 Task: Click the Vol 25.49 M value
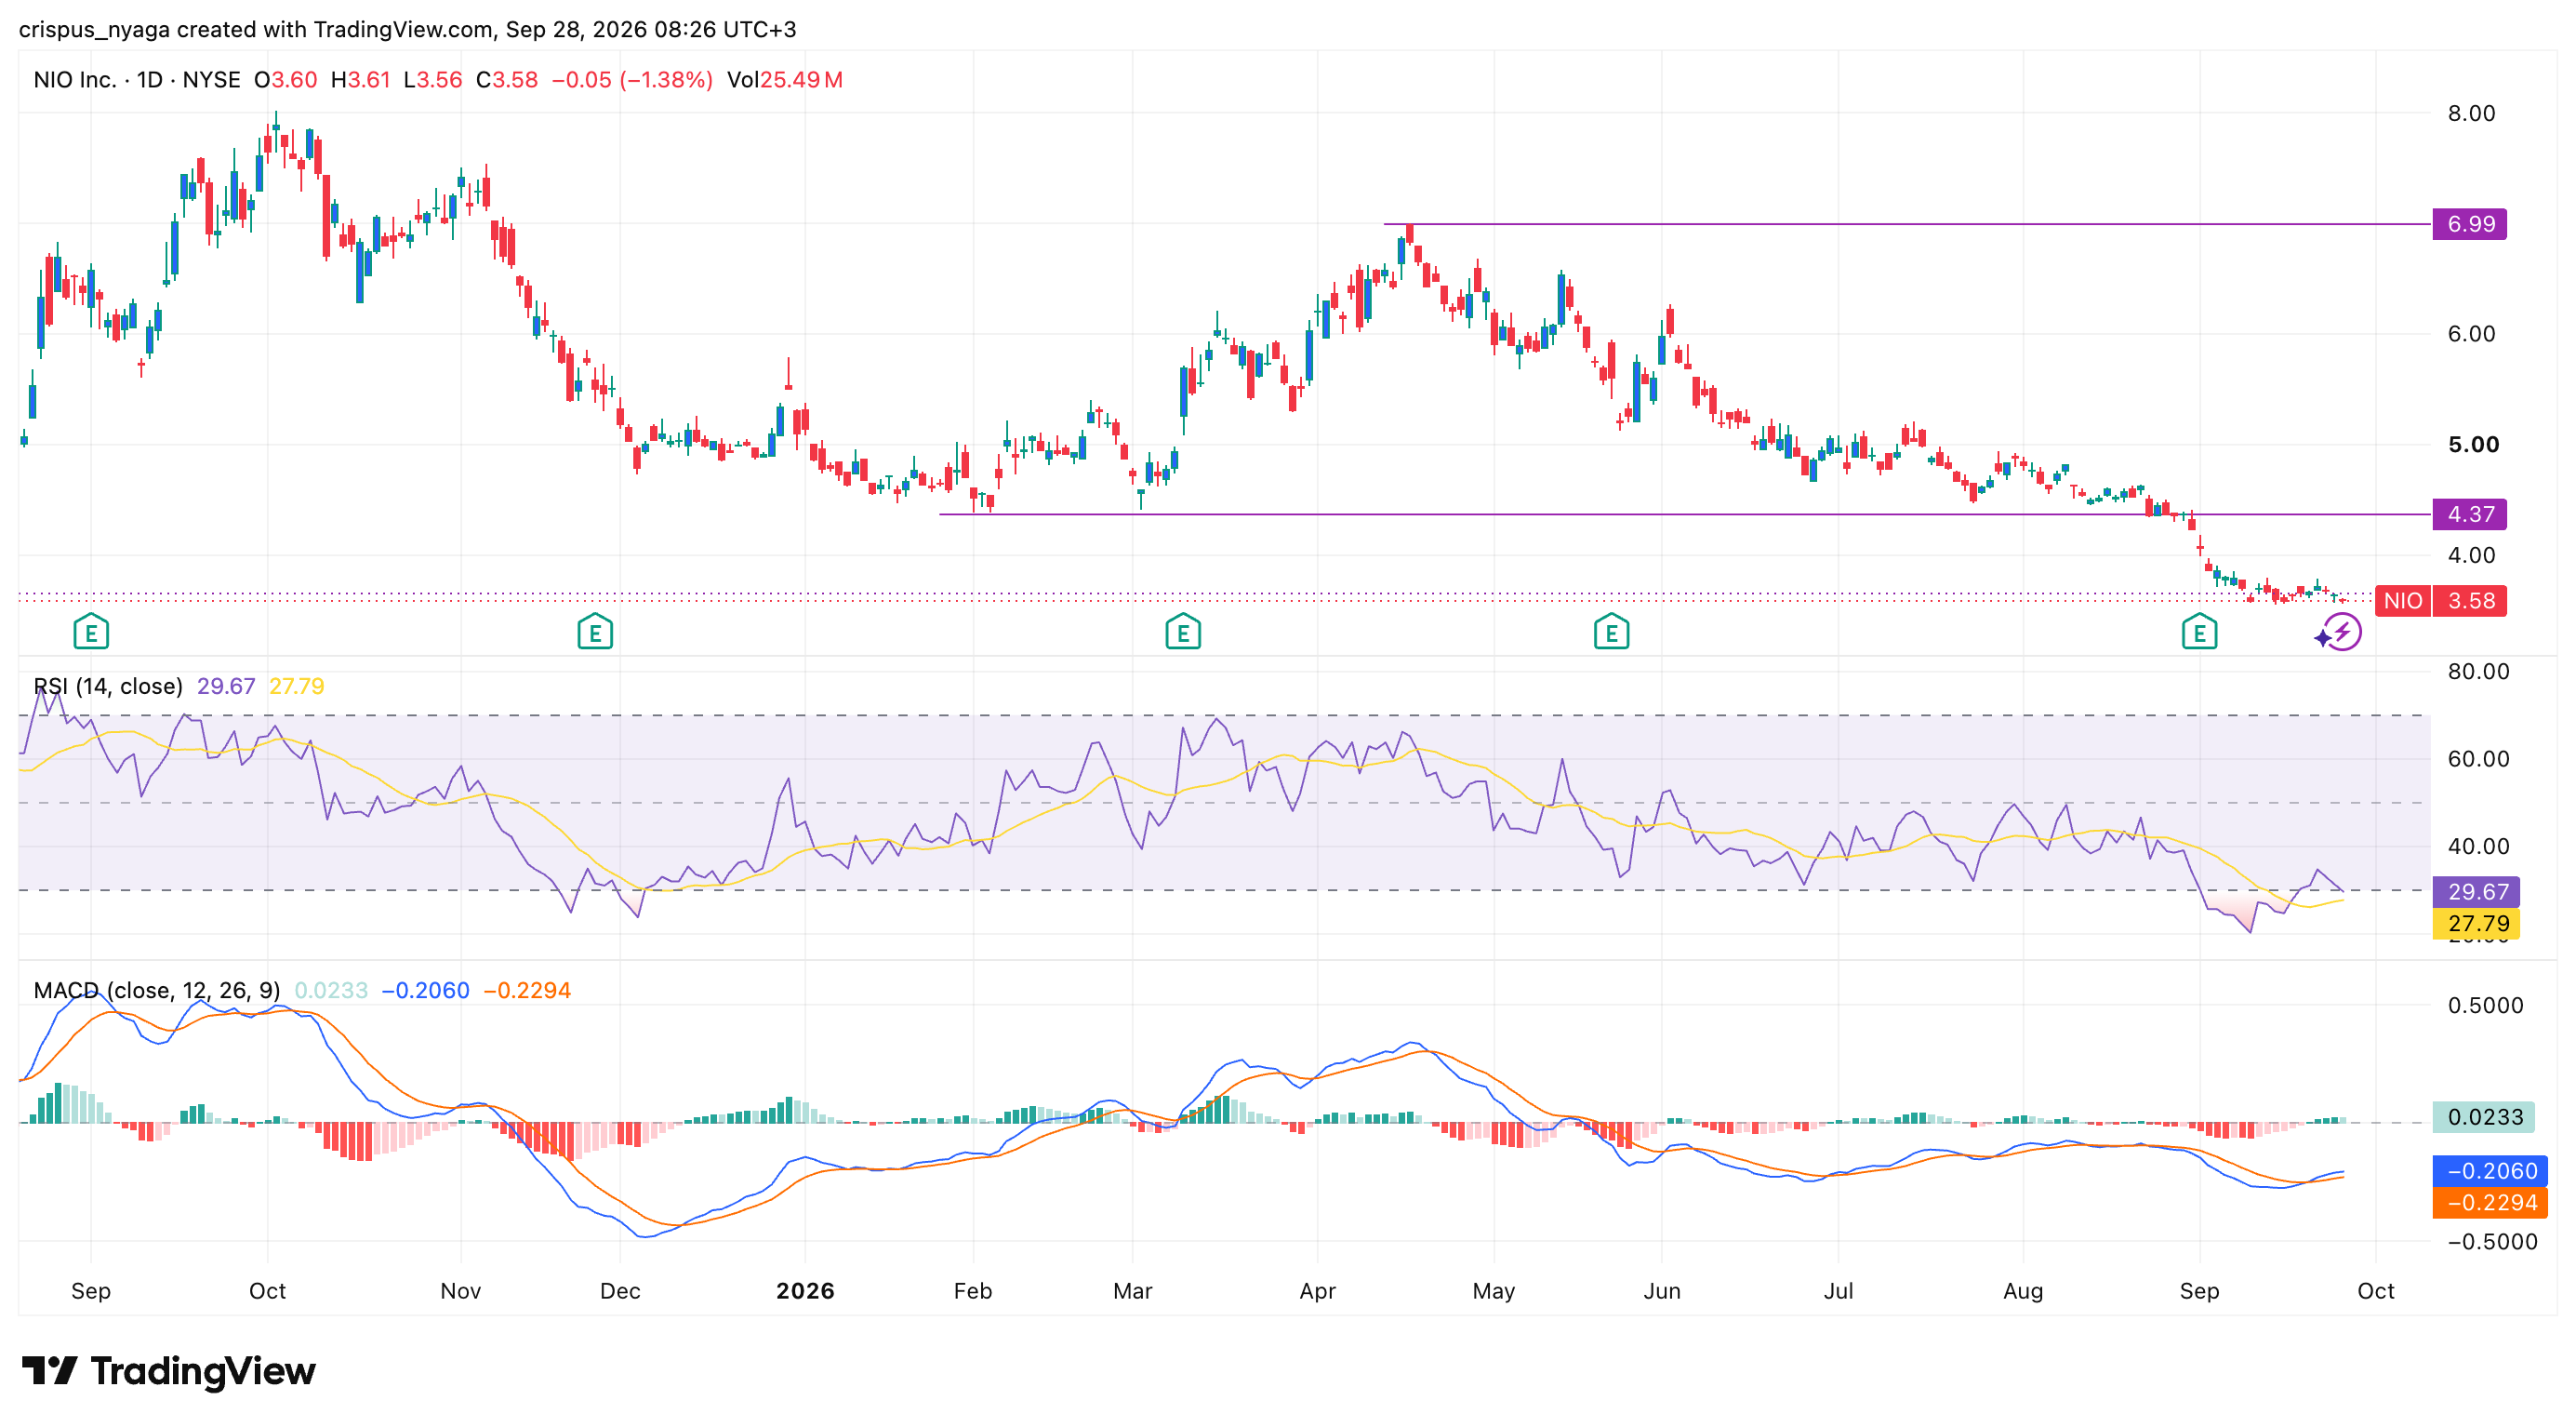(785, 80)
